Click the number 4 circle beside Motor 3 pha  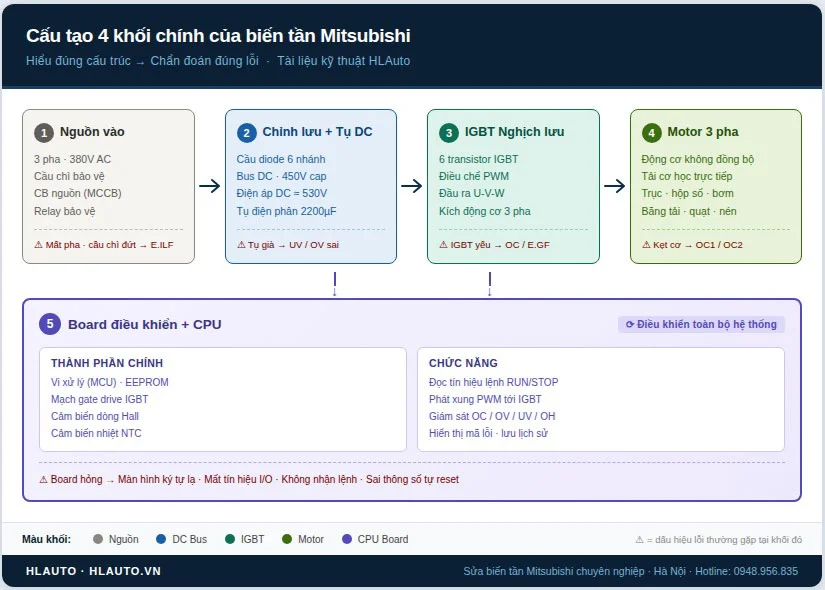(651, 133)
